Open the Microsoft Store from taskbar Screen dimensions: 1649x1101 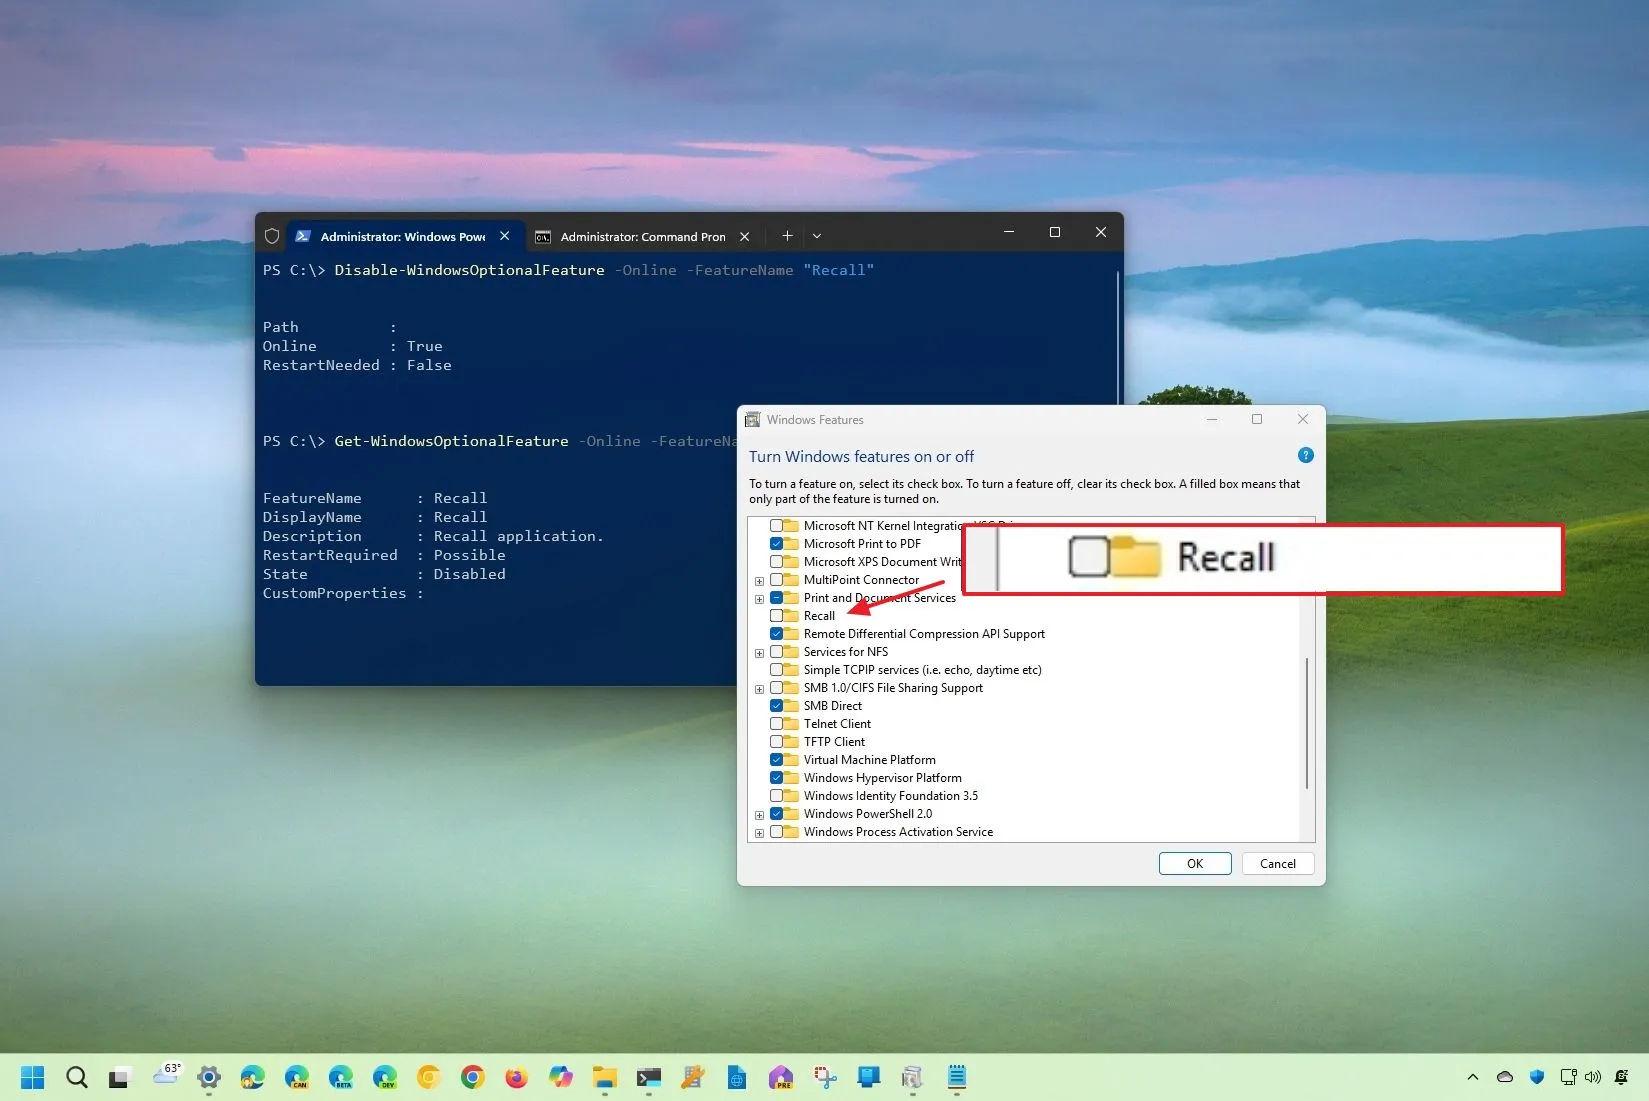click(868, 1077)
